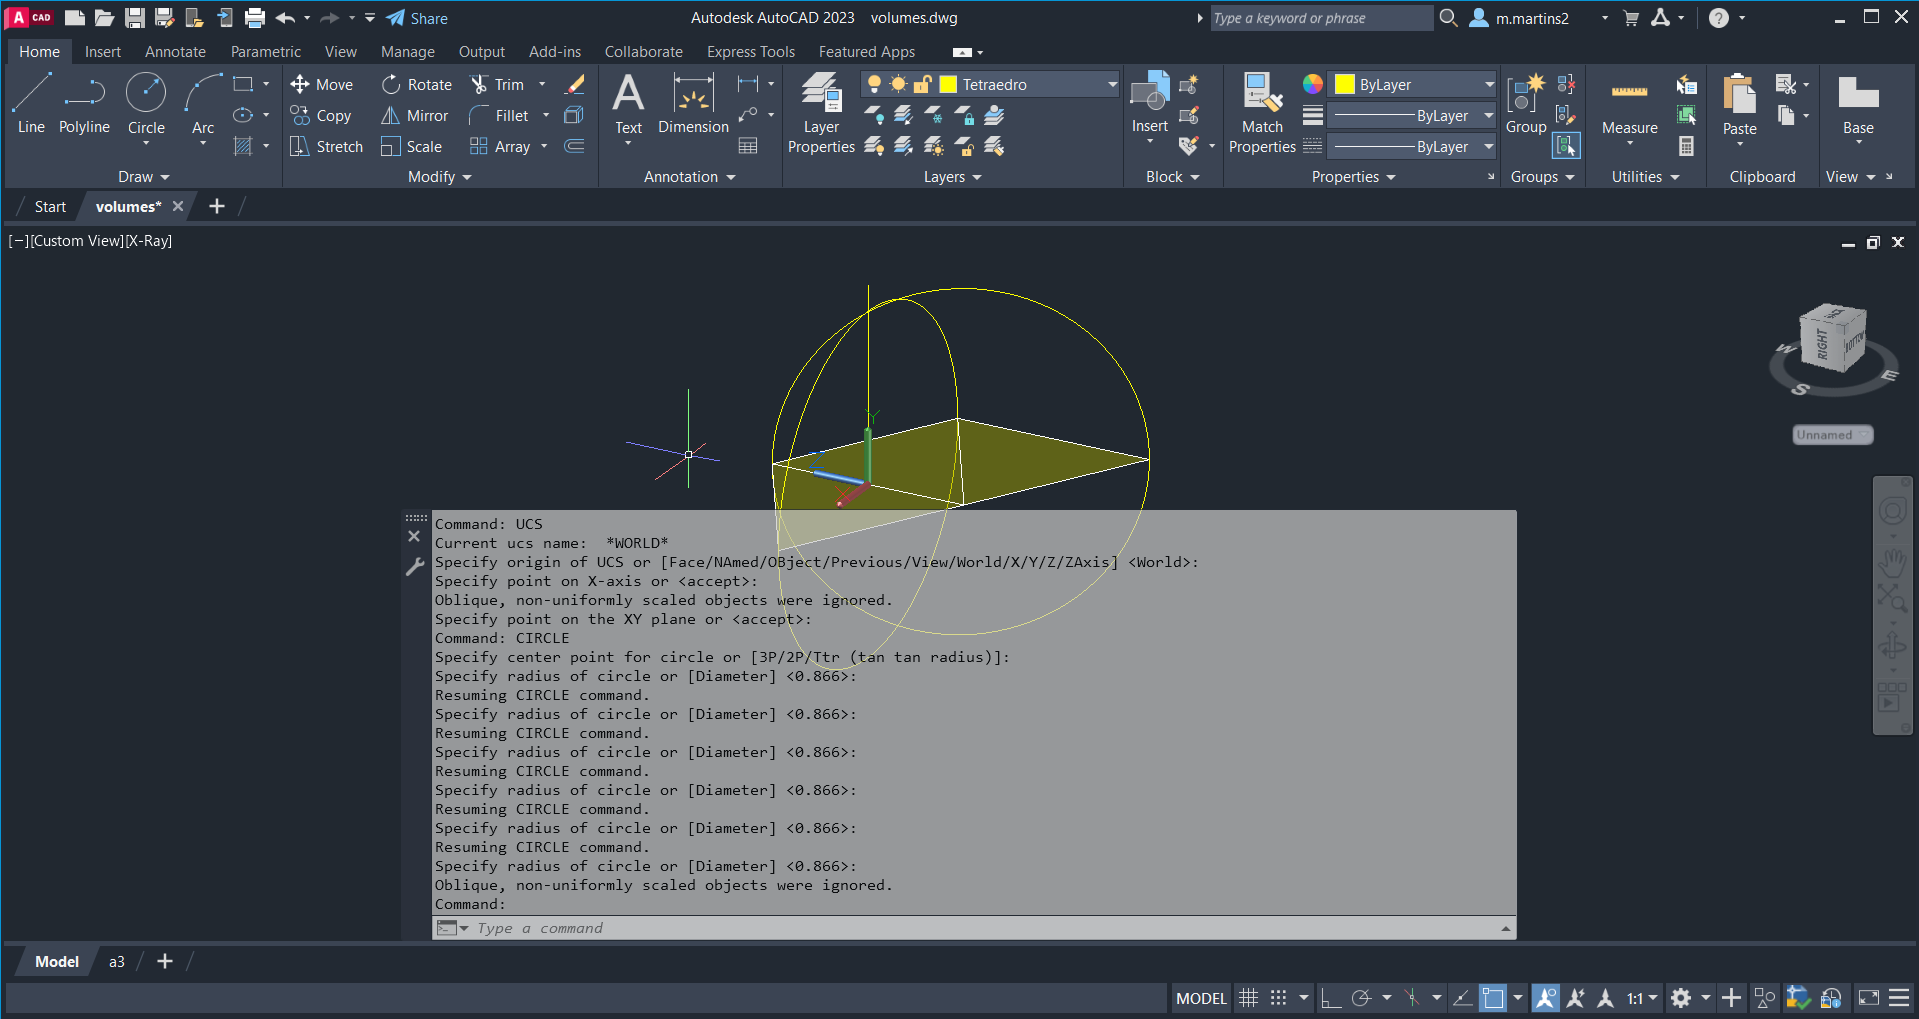This screenshot has width=1919, height=1019.
Task: Expand the Modify panel
Action: point(439,177)
